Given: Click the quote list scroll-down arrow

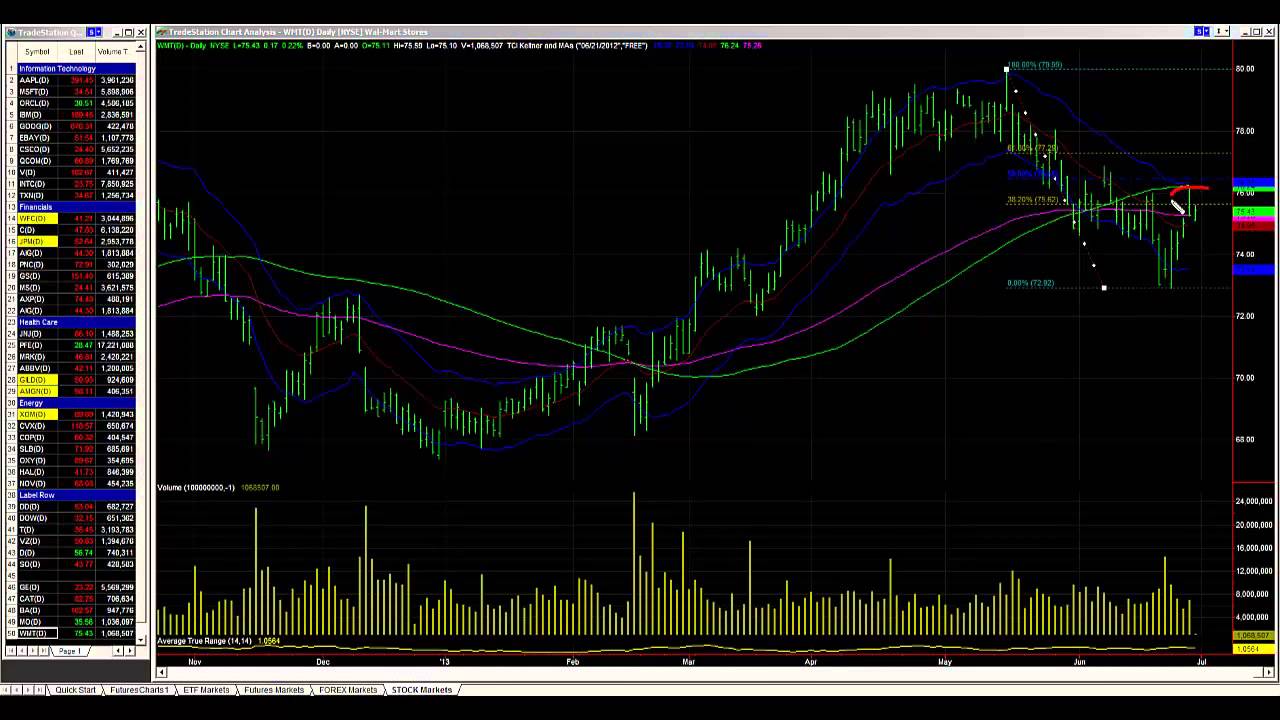Looking at the screenshot, I should (x=141, y=641).
